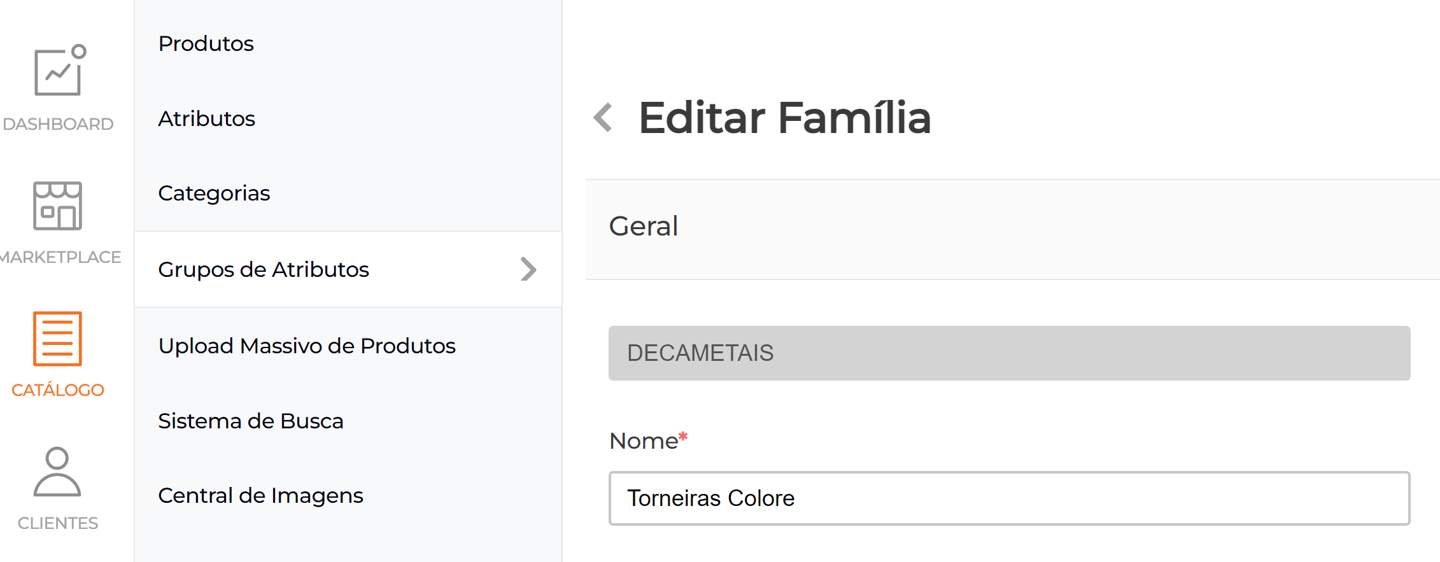Expand the Grupos de Atributos chevron

528,269
